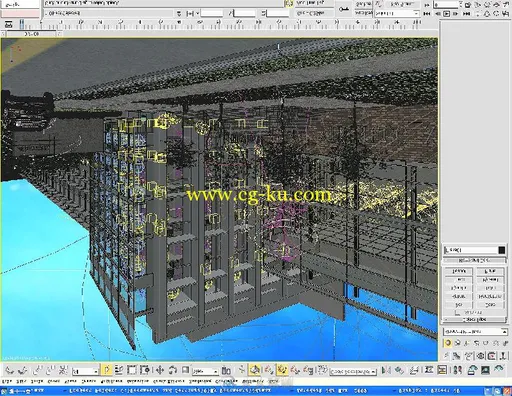Click the Undo icon in main toolbar
This screenshot has width=512, height=396.
[9, 370]
